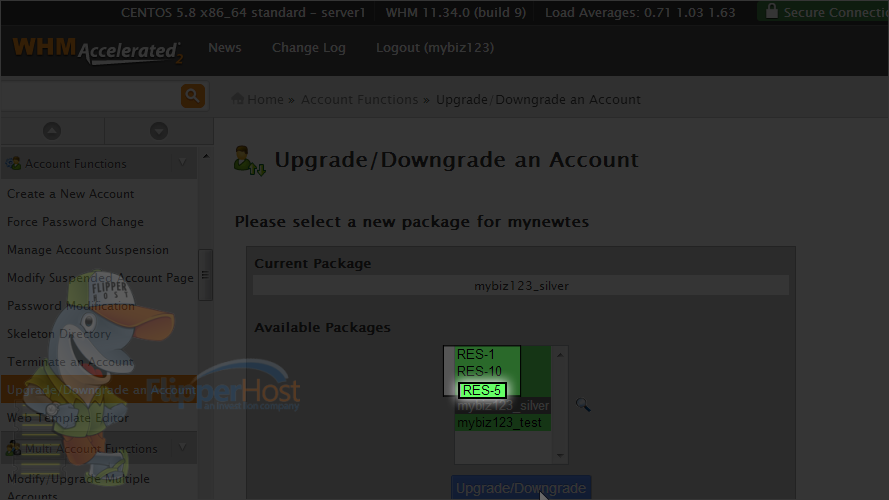This screenshot has width=889, height=500.
Task: Click the up arrow sidebar navigation button
Action: click(x=52, y=131)
